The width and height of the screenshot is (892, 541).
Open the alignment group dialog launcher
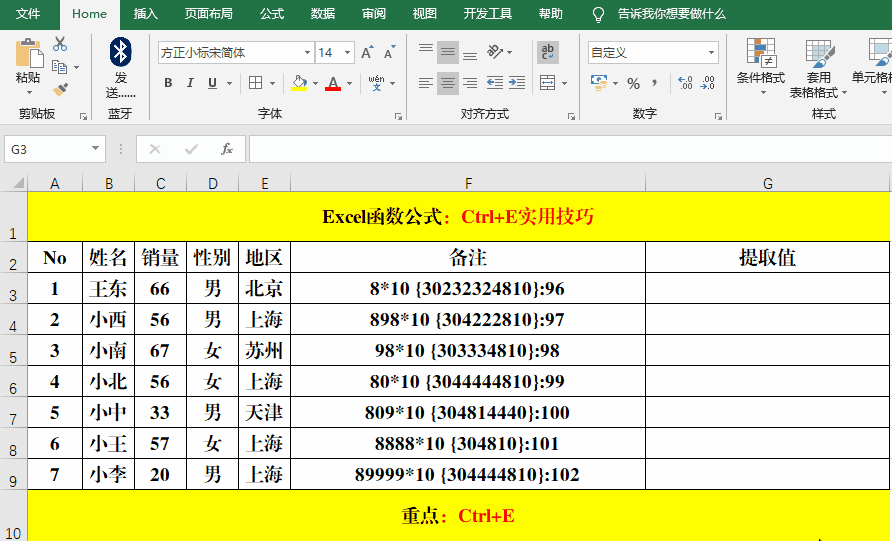click(x=571, y=116)
